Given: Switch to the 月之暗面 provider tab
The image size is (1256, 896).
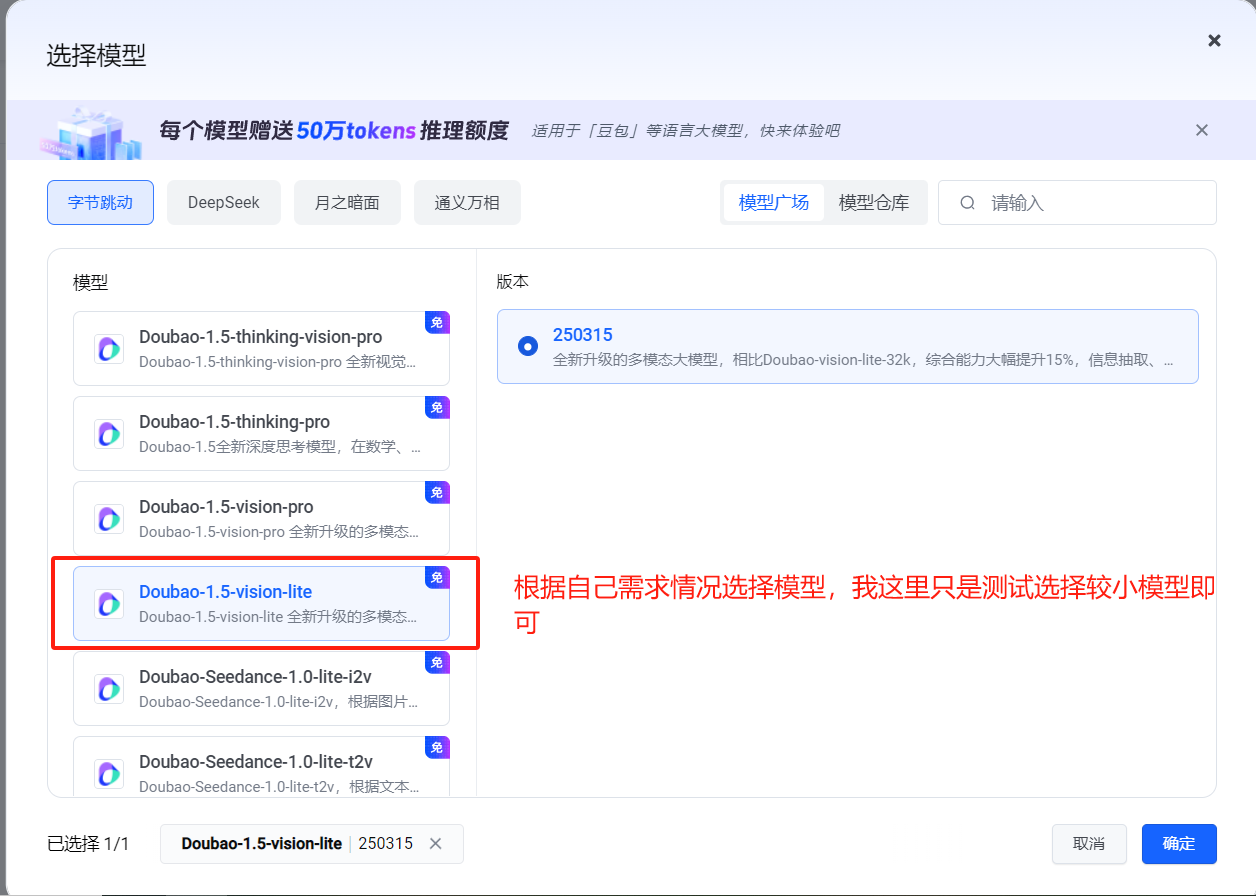Looking at the screenshot, I should click(347, 203).
